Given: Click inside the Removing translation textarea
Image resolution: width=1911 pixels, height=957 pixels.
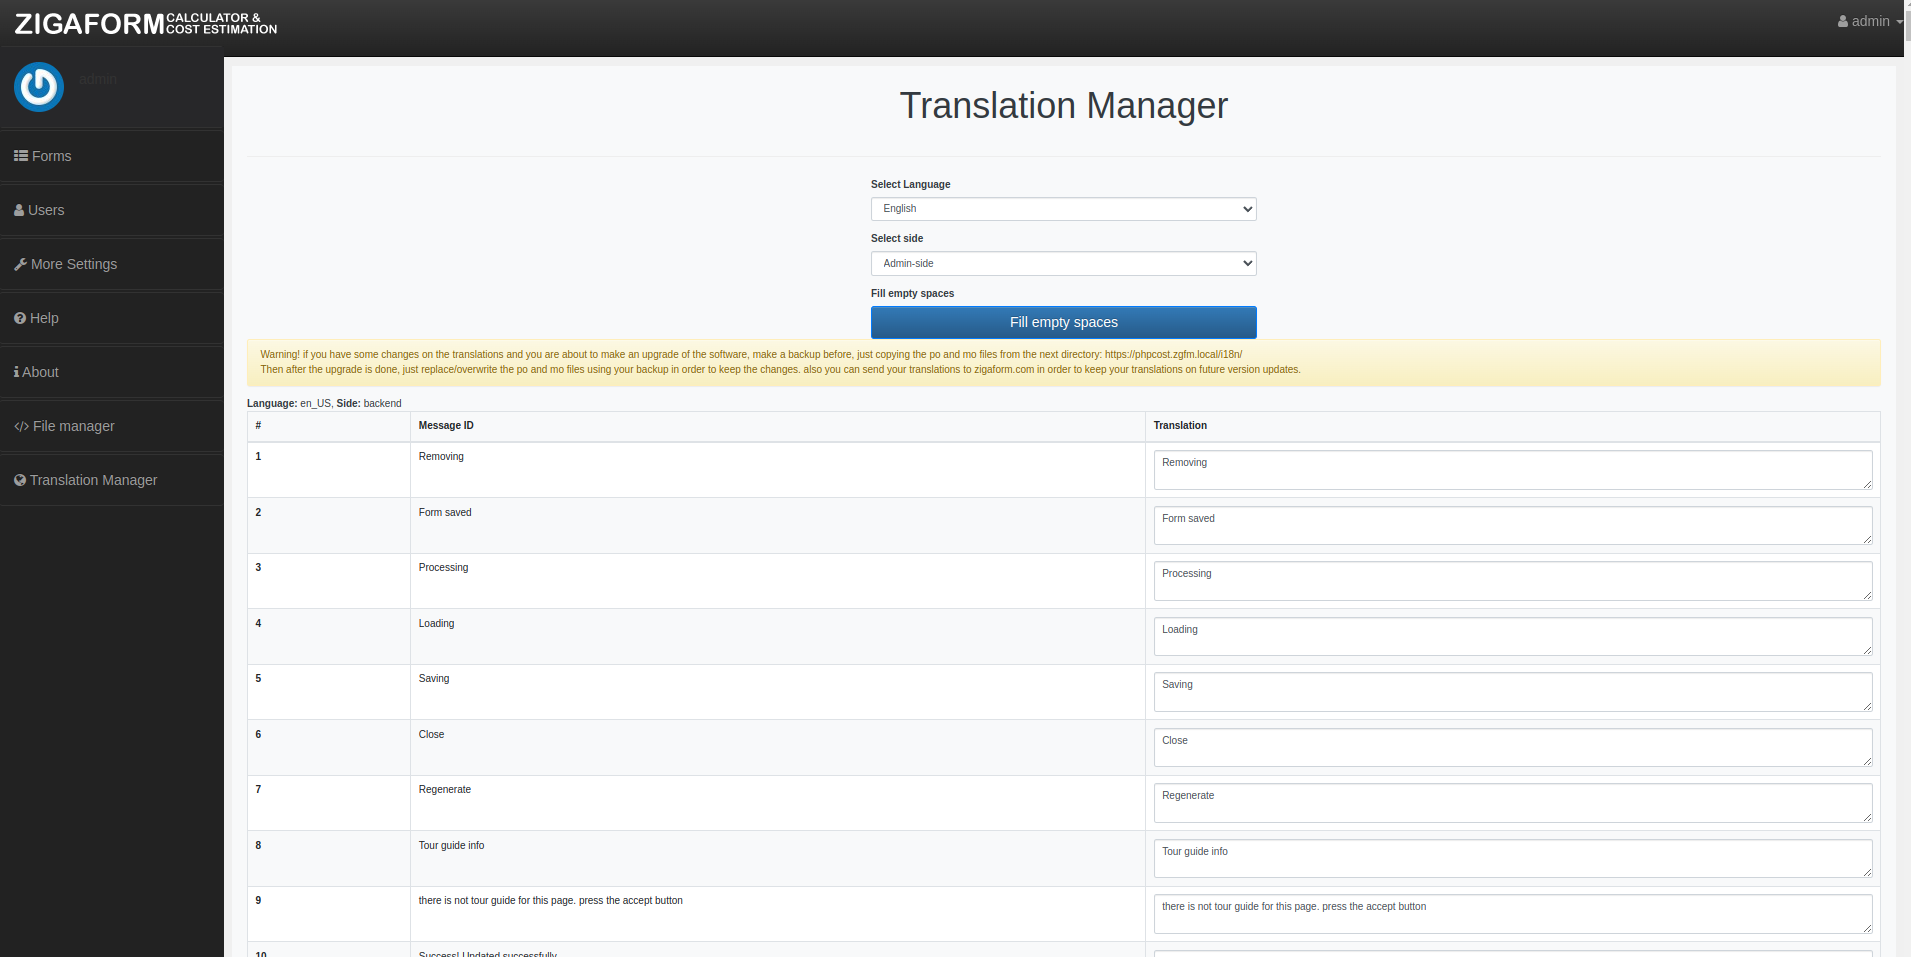Looking at the screenshot, I should [1511, 469].
